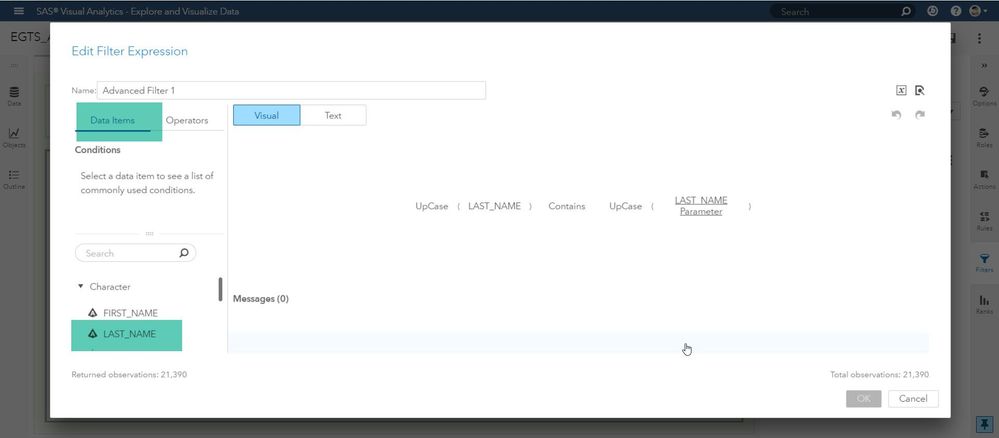Open the Outline pane in left sidebar

[14, 179]
